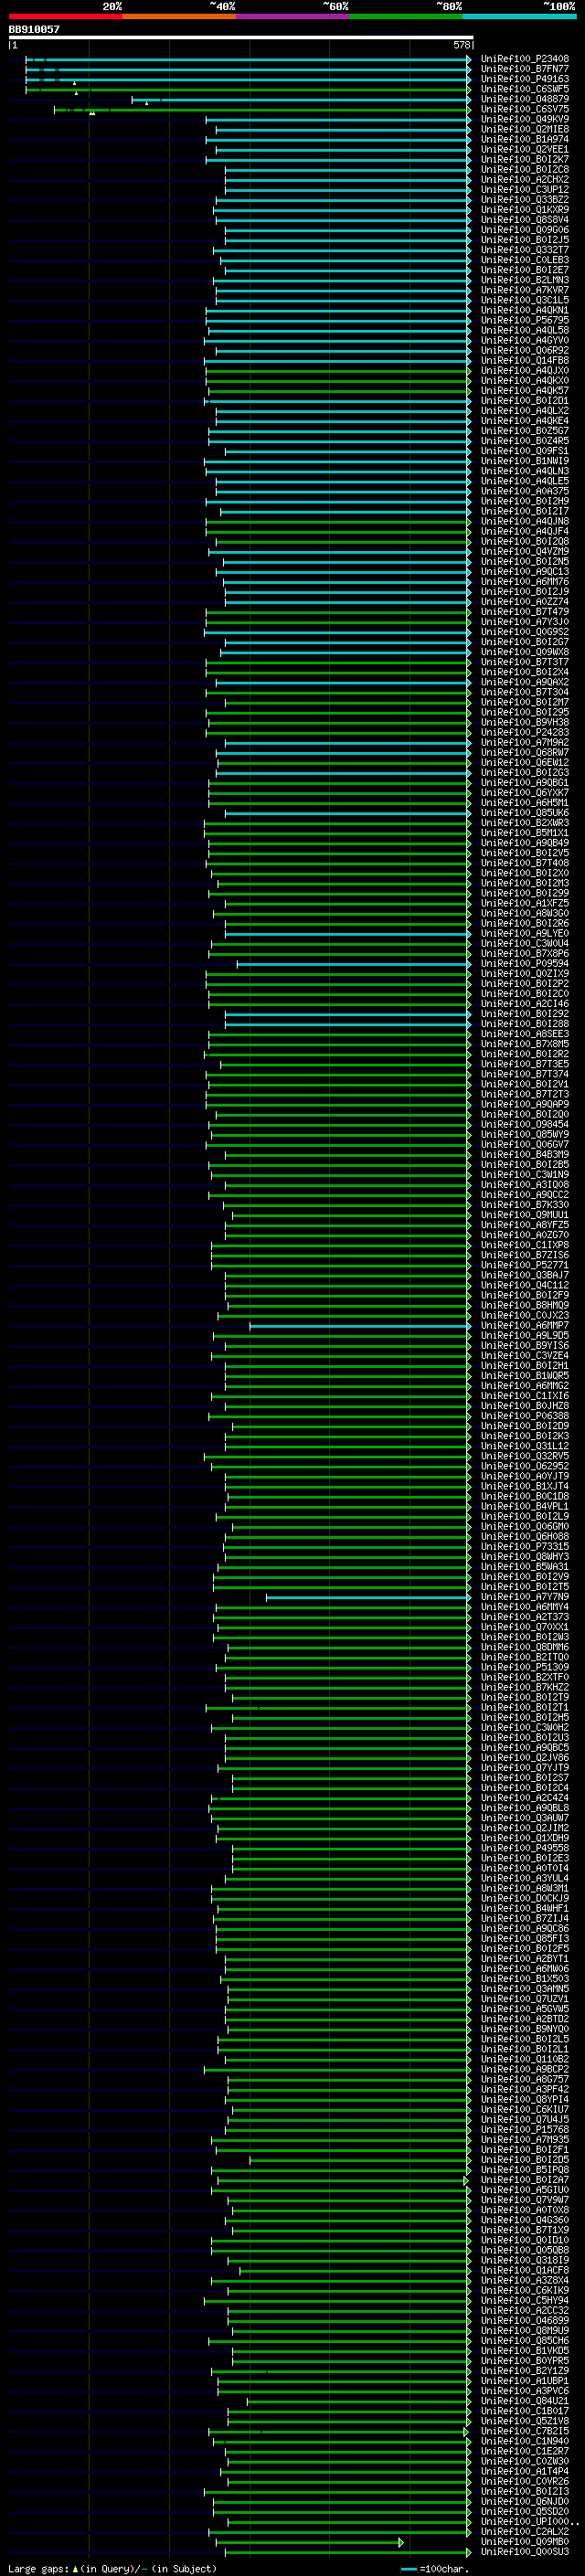Open hit UniRef100_P49163
585x2576 pixels.
click(x=525, y=79)
